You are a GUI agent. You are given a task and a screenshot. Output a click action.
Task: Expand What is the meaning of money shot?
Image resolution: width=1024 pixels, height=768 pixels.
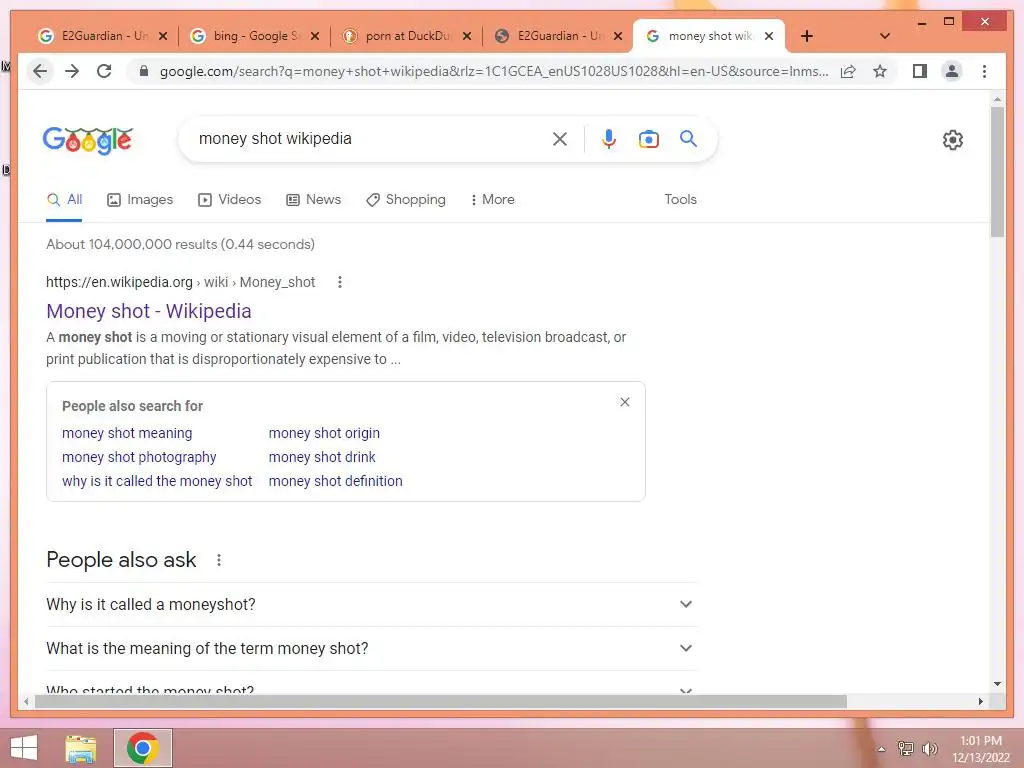[371, 648]
